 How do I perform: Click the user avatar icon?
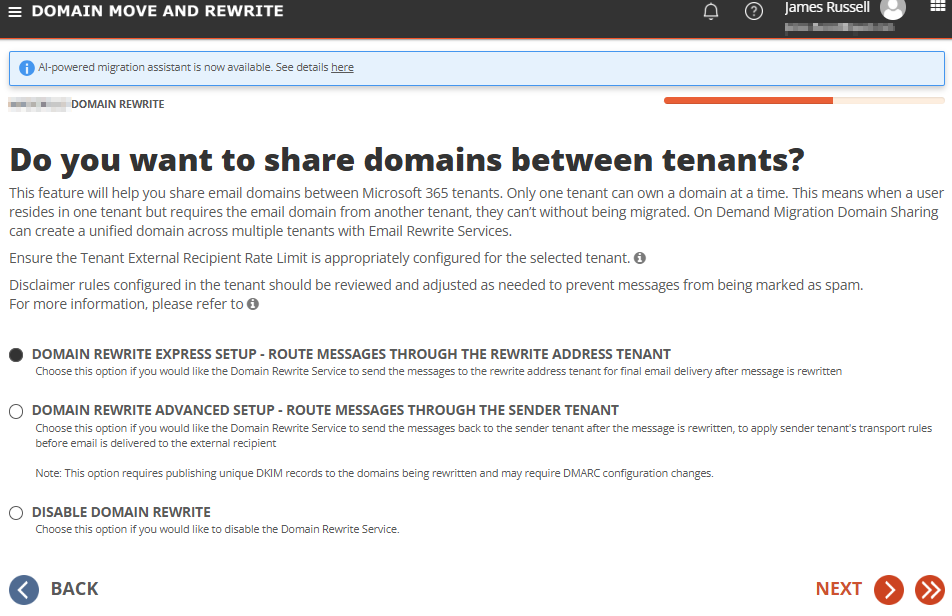point(893,8)
